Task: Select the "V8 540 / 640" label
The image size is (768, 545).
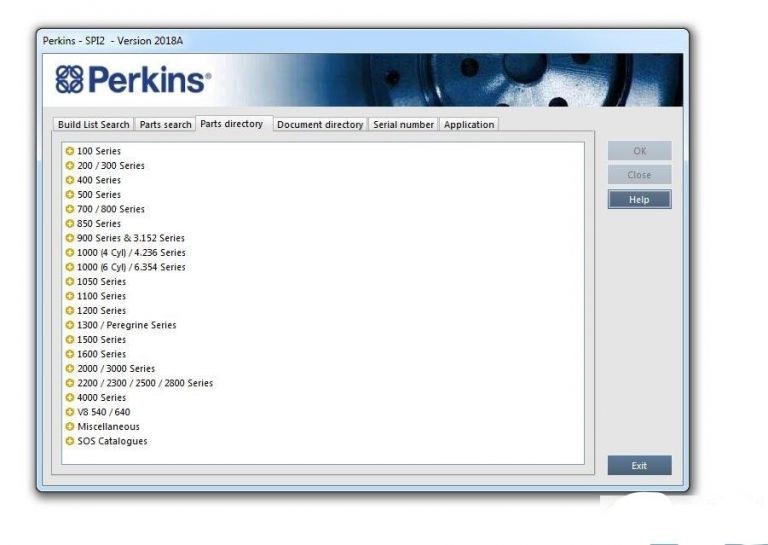Action: click(x=103, y=412)
